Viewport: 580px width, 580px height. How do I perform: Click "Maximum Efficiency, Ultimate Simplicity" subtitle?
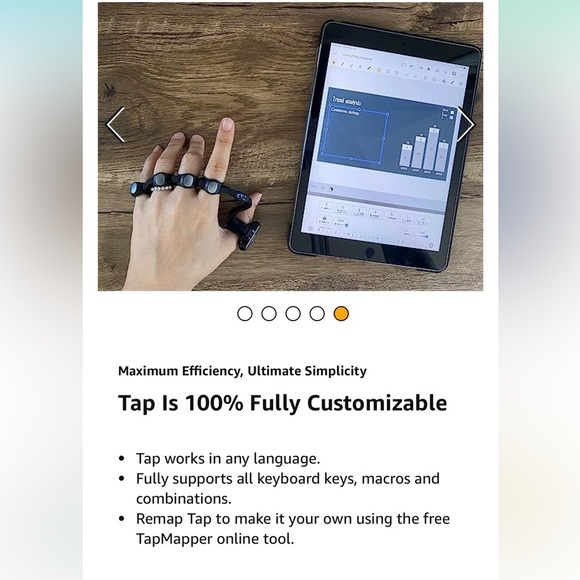(x=242, y=371)
